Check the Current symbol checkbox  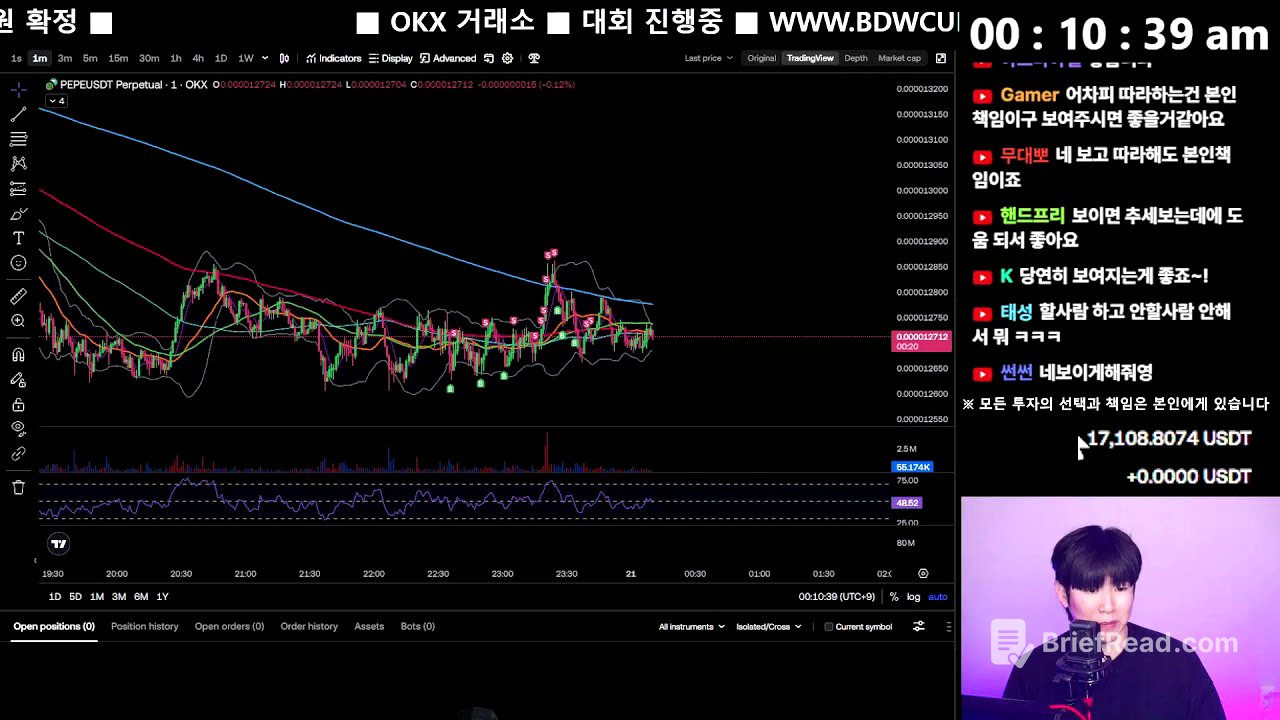click(828, 627)
